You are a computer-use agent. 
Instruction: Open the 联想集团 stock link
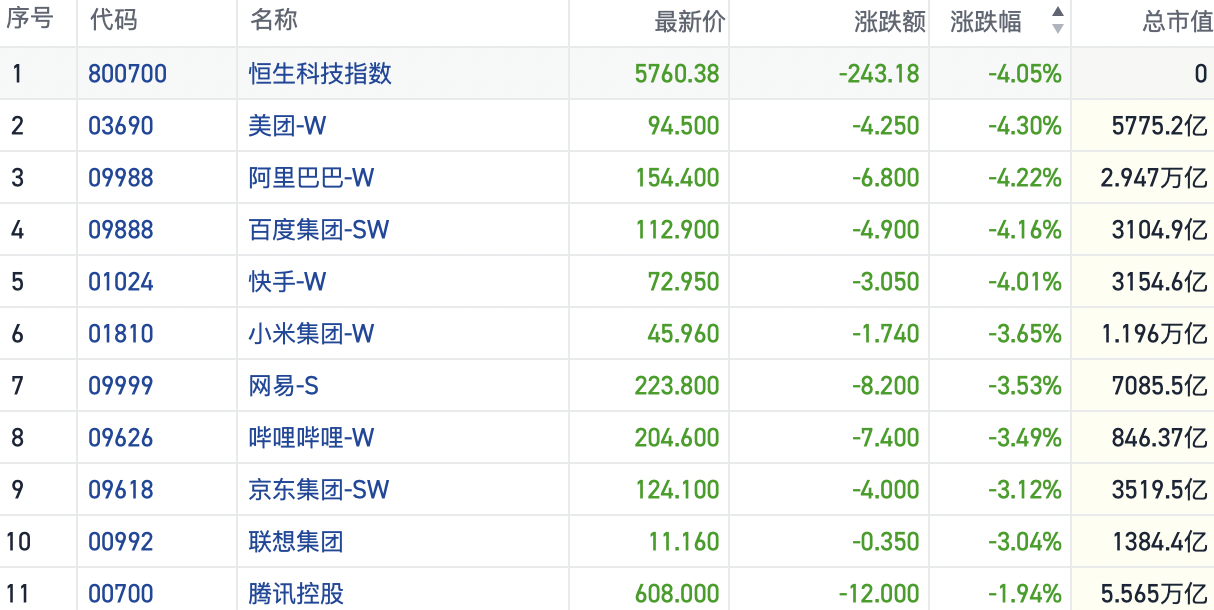coord(296,542)
